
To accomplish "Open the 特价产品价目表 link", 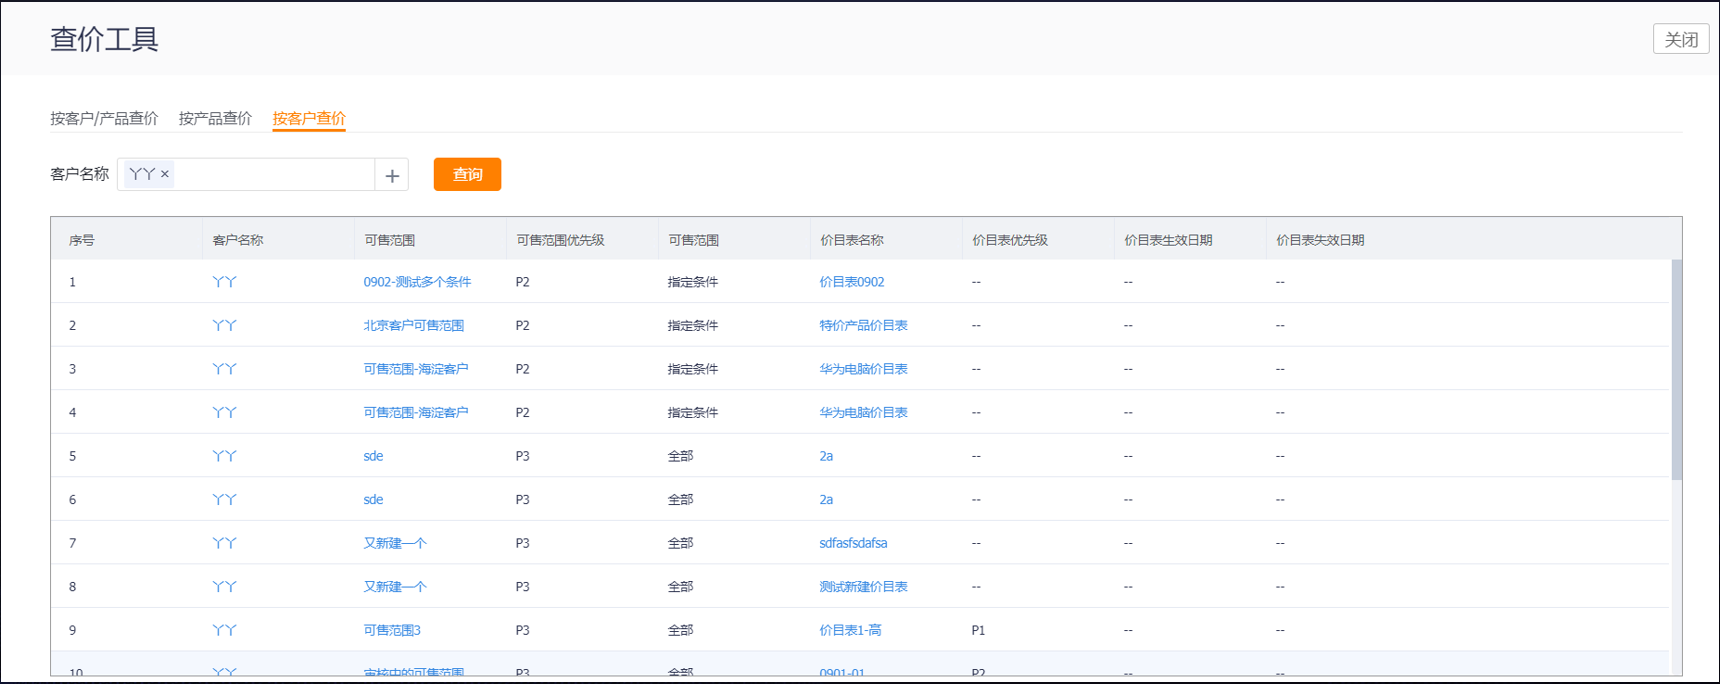I will (x=863, y=325).
